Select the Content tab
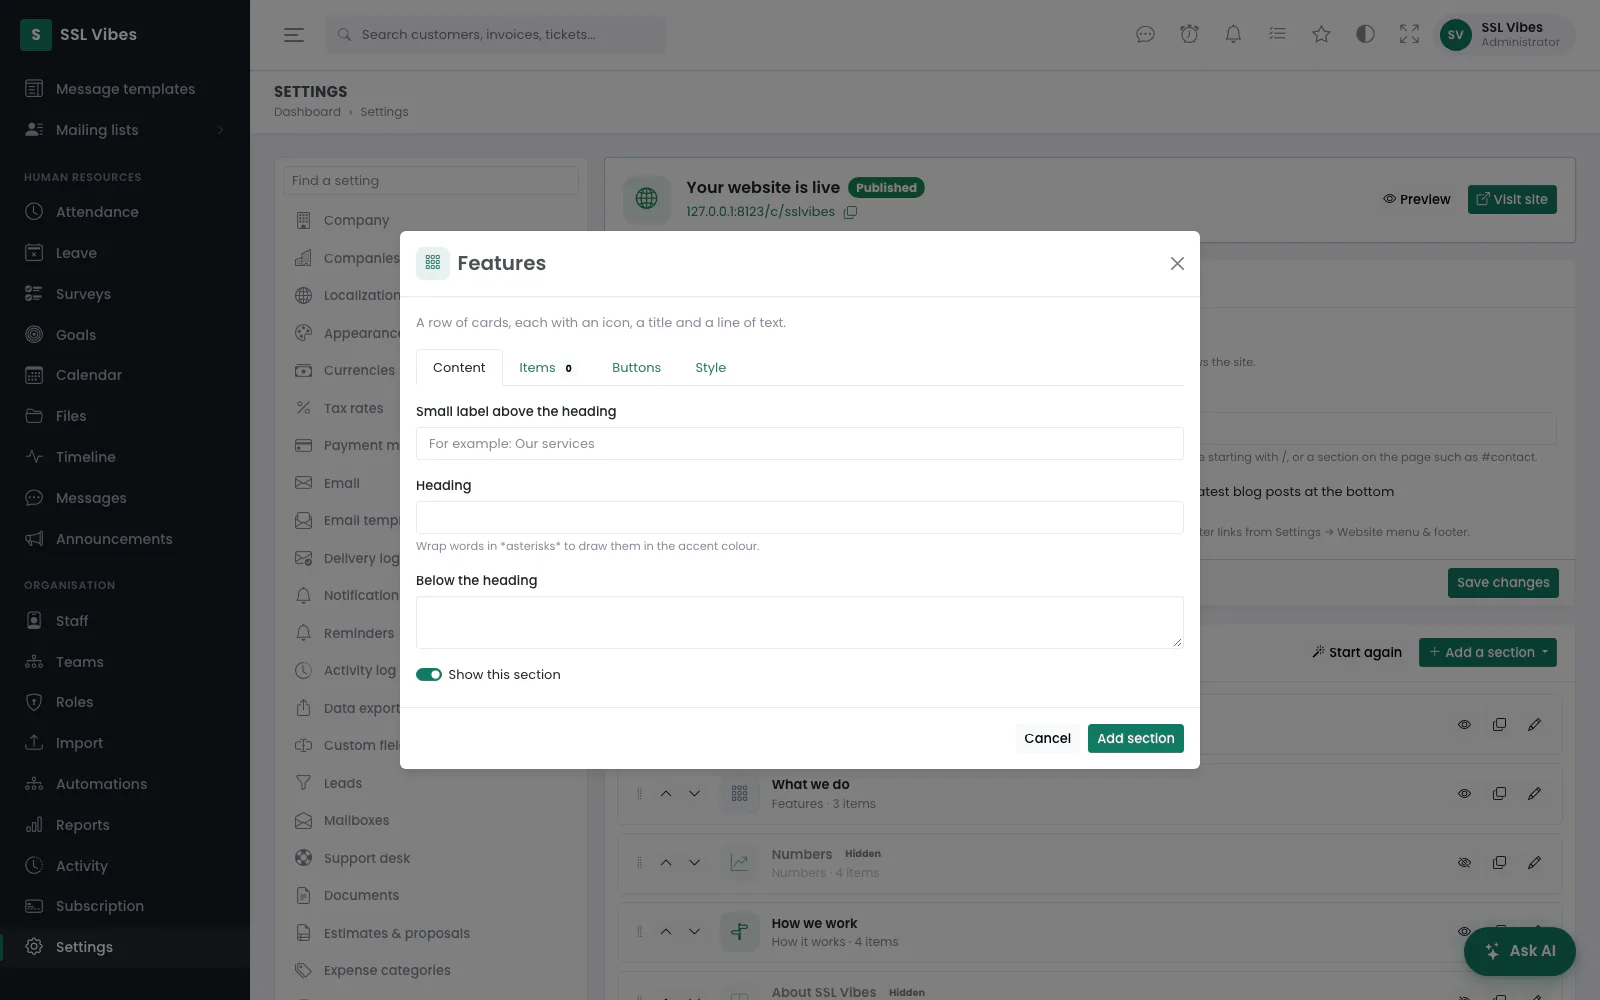 pos(459,368)
